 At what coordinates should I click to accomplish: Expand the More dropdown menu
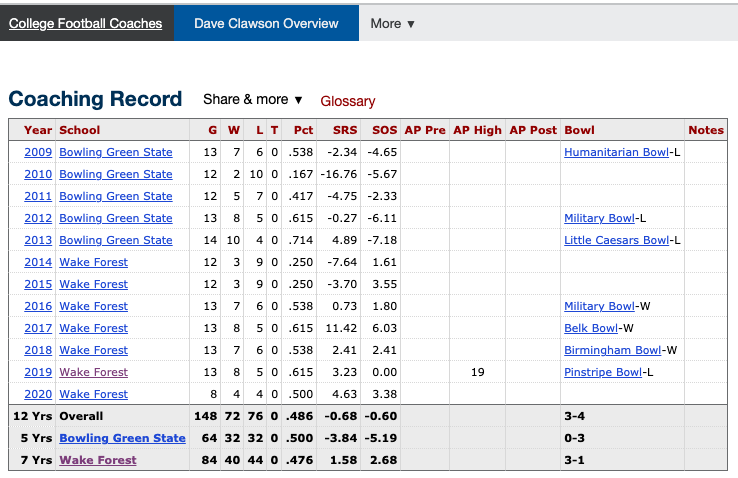[392, 23]
